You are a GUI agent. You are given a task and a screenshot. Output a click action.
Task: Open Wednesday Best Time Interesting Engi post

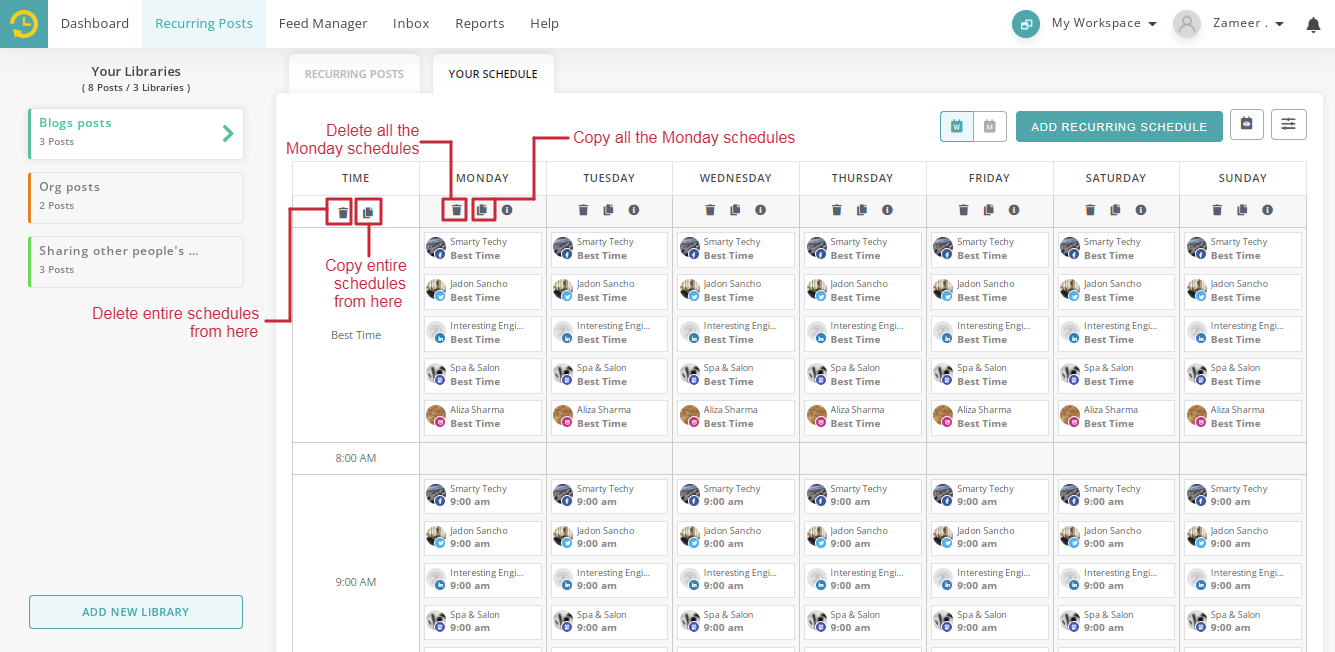coord(736,333)
